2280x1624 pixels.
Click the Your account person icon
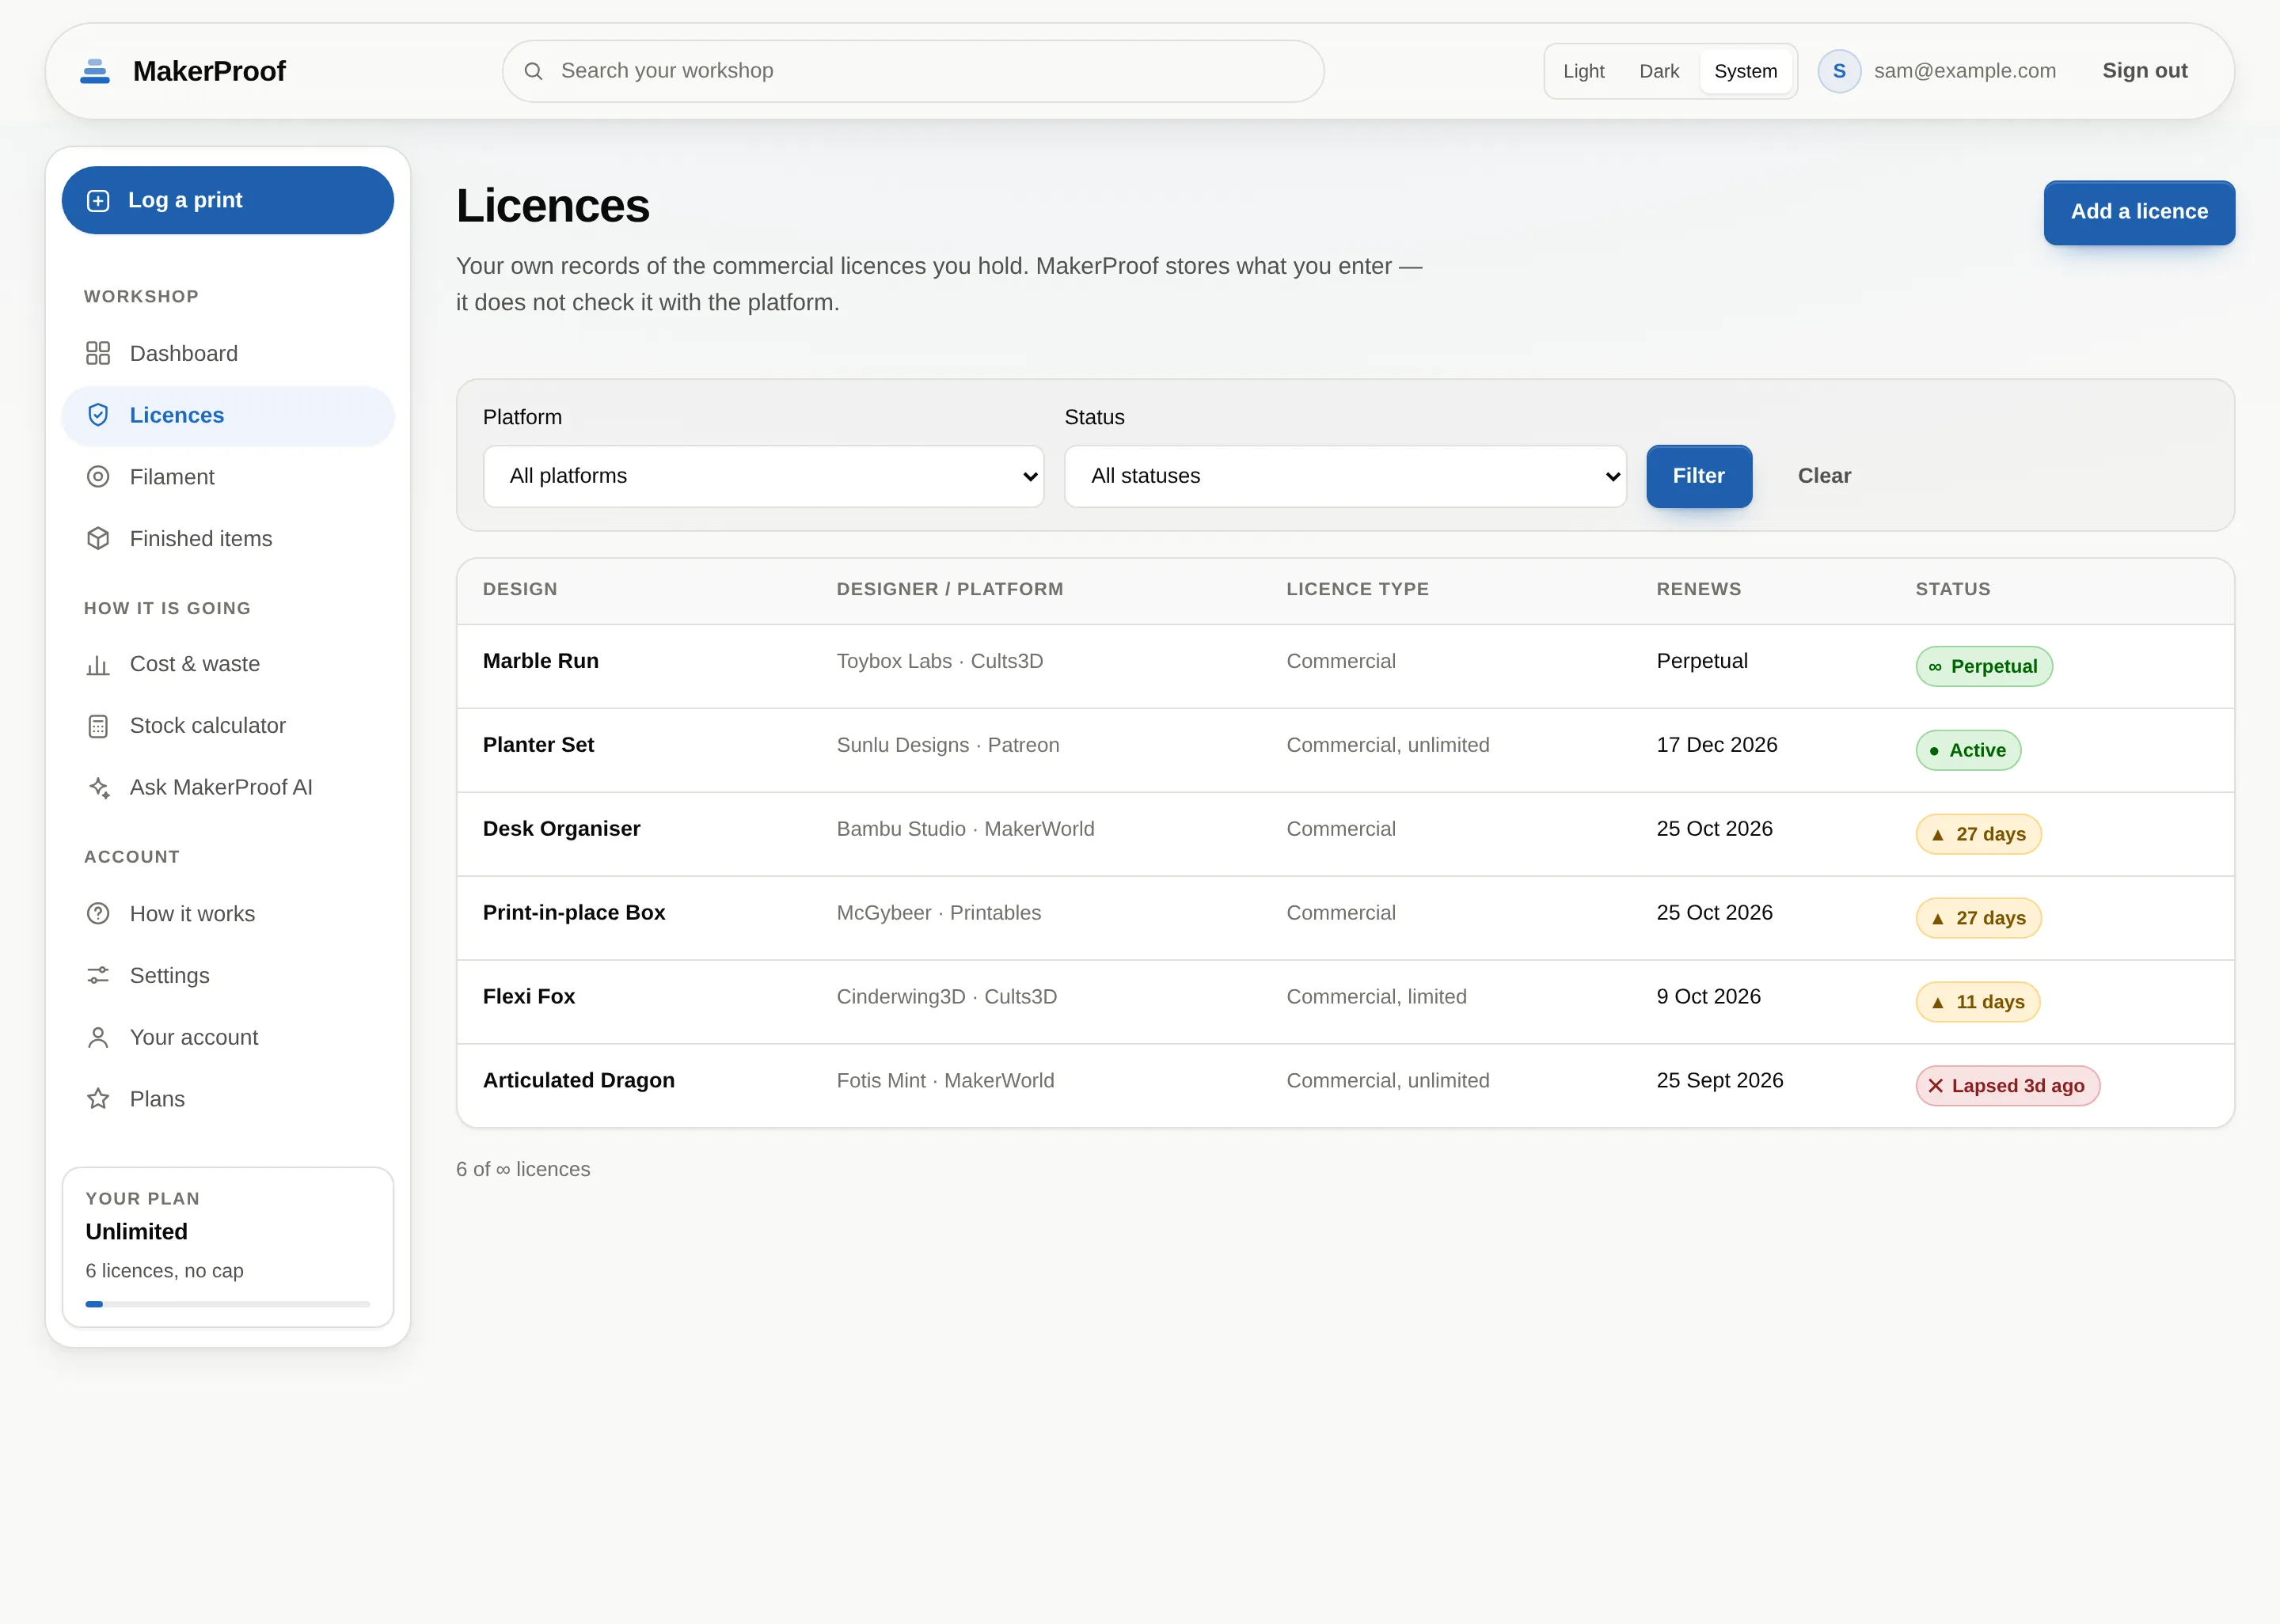[x=98, y=1038]
